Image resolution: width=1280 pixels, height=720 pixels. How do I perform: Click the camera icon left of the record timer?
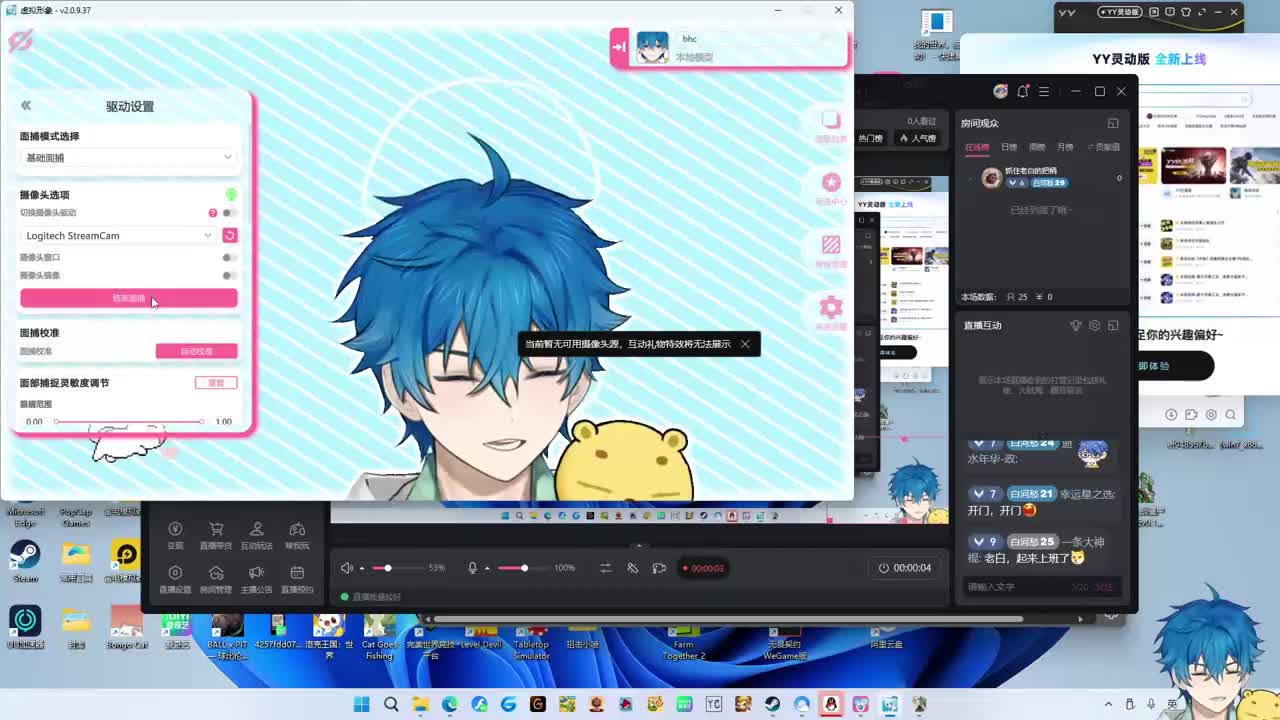[x=659, y=568]
